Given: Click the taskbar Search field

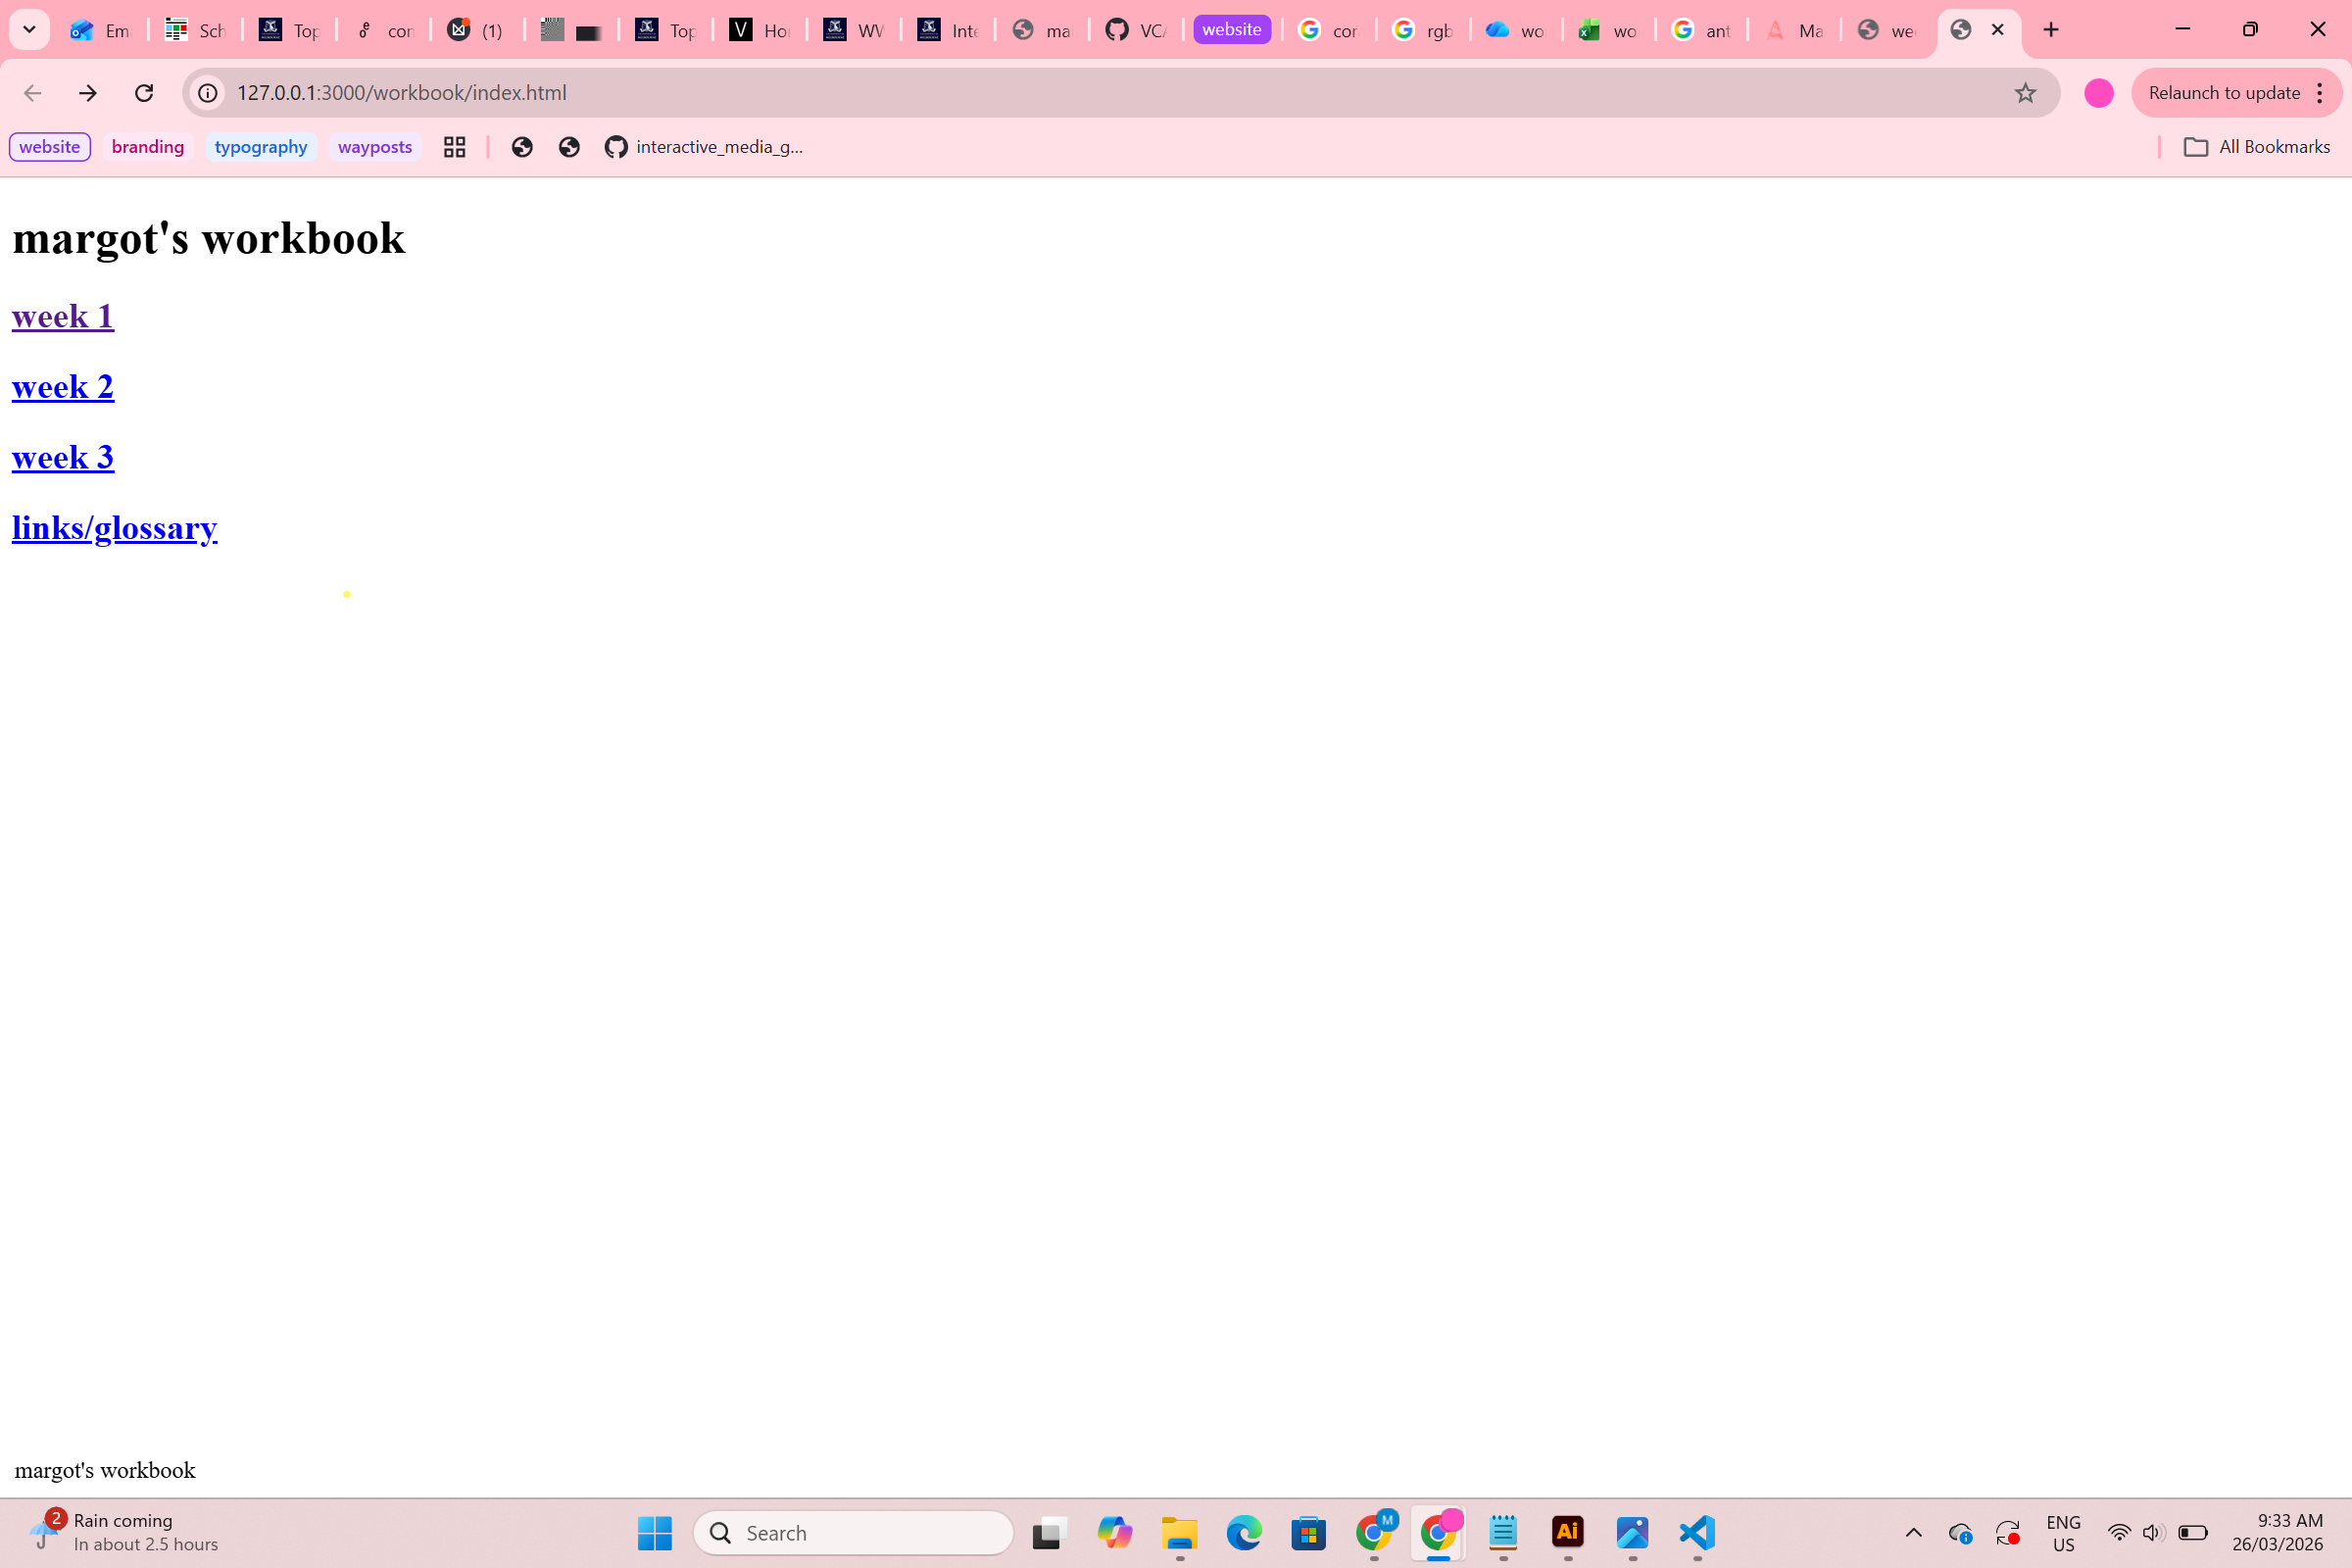Looking at the screenshot, I should [853, 1532].
